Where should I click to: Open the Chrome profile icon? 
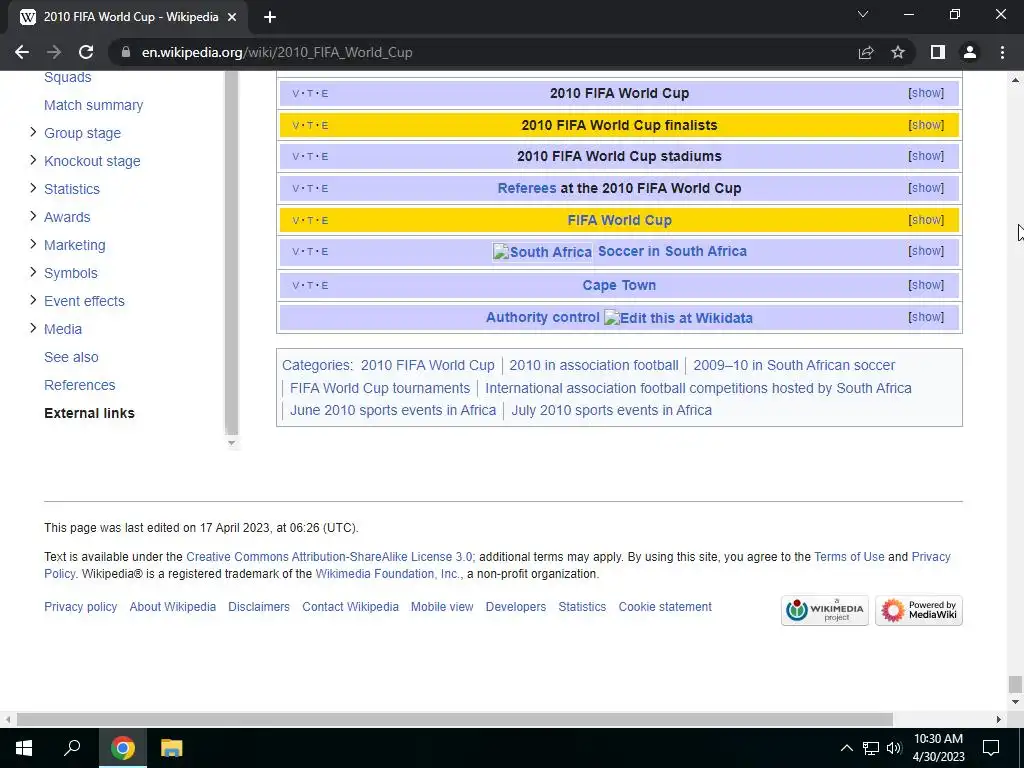tap(970, 52)
